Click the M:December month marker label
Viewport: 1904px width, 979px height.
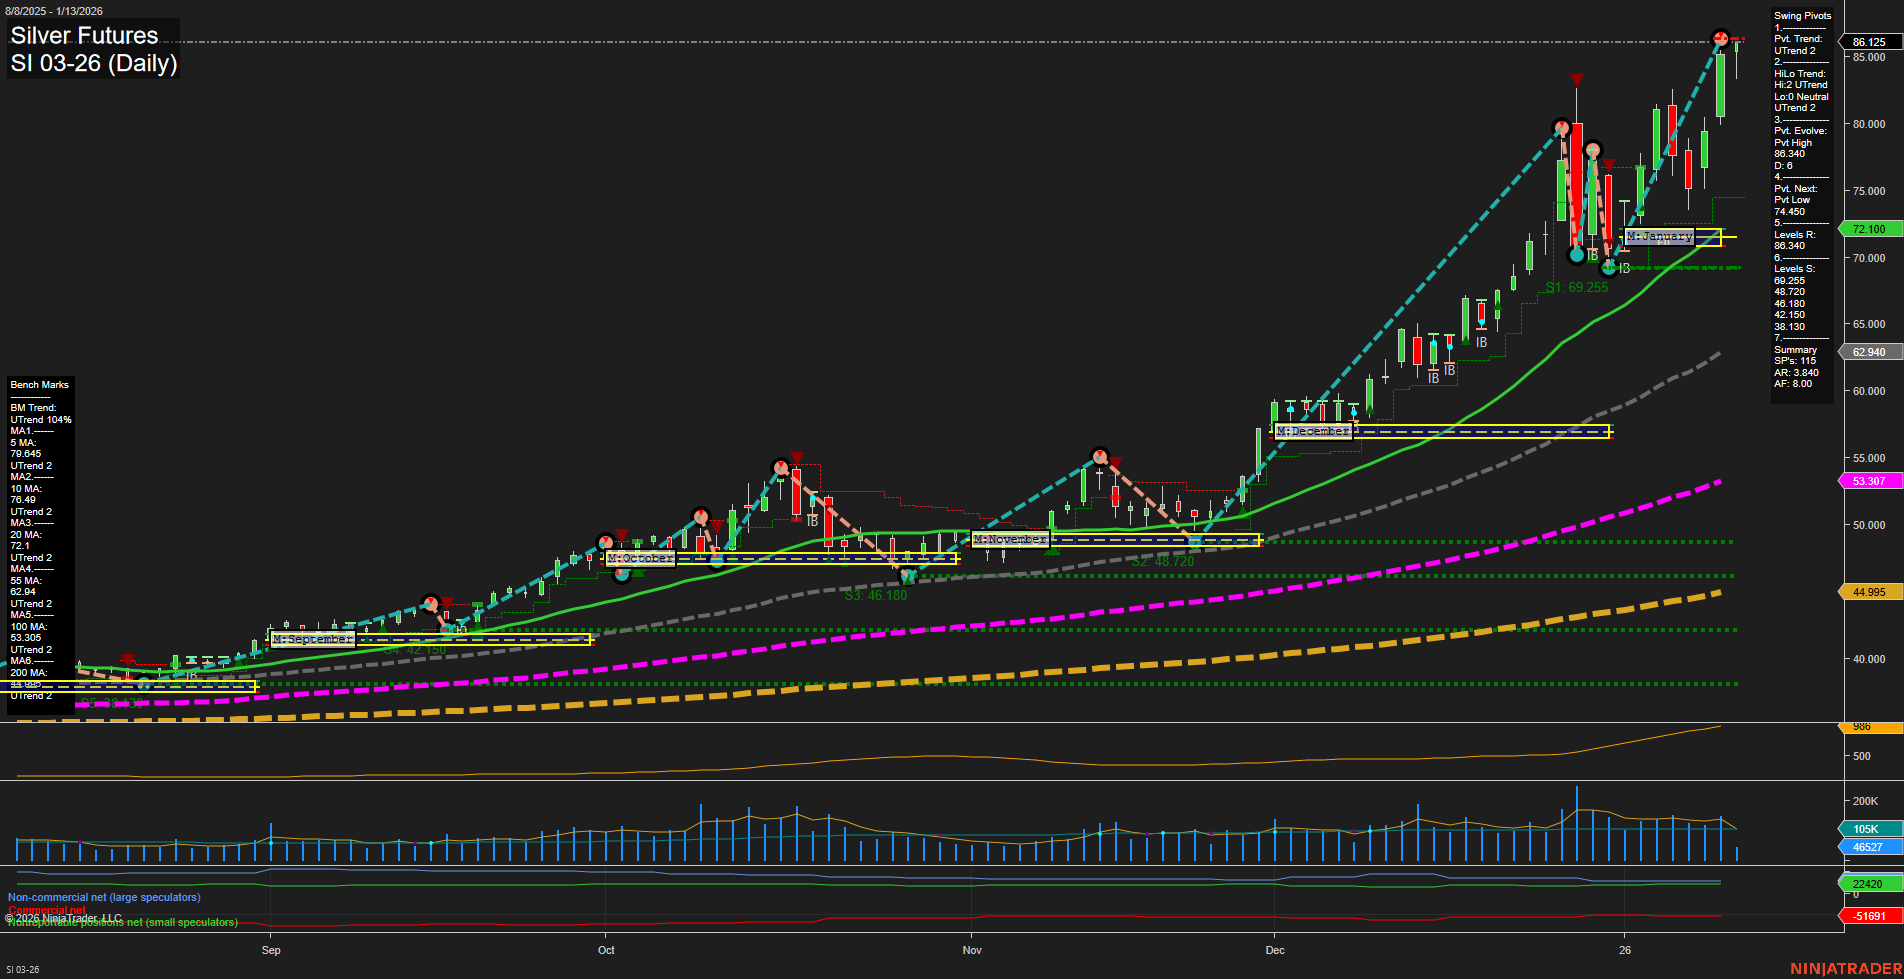(x=1312, y=430)
